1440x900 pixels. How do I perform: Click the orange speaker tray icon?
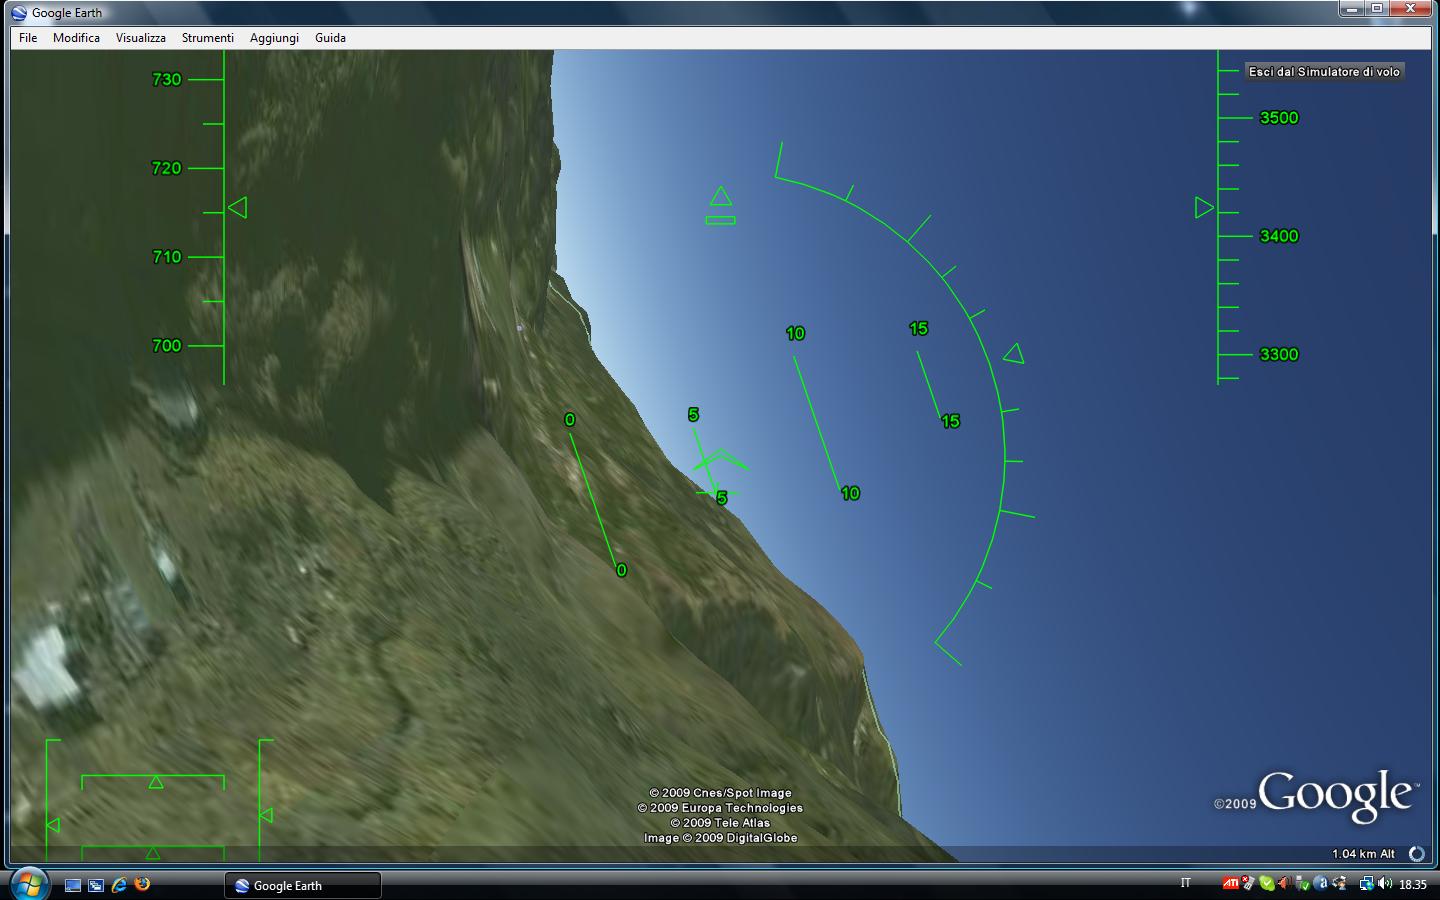pos(1285,883)
